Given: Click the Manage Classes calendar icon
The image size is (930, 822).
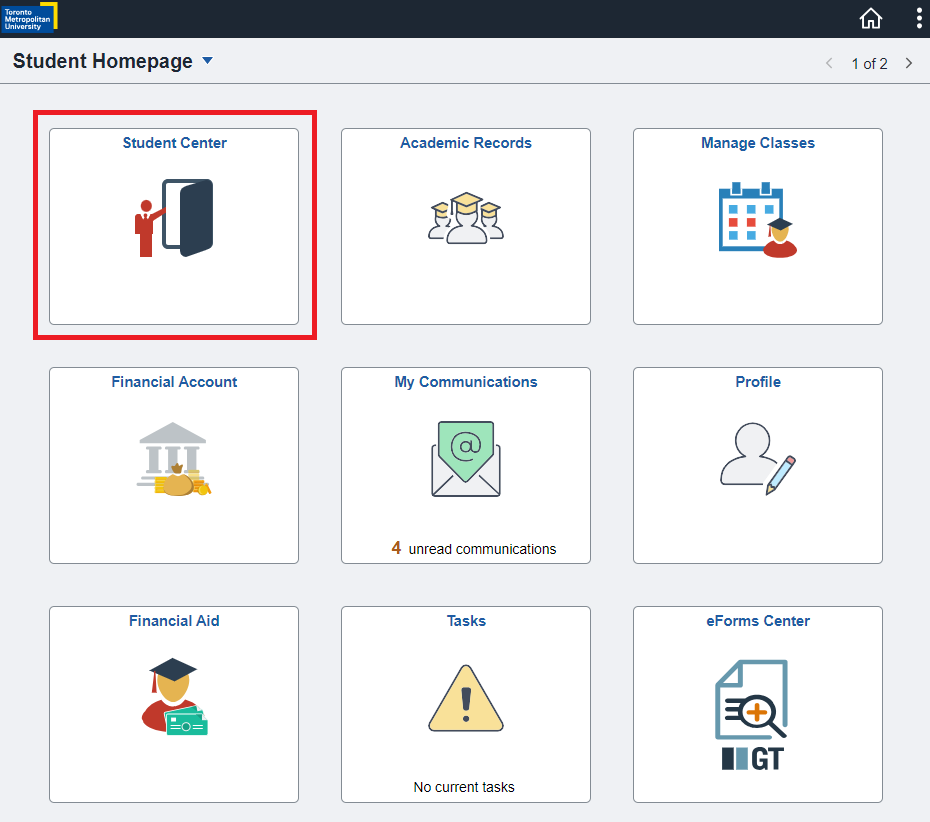Looking at the screenshot, I should (x=757, y=219).
